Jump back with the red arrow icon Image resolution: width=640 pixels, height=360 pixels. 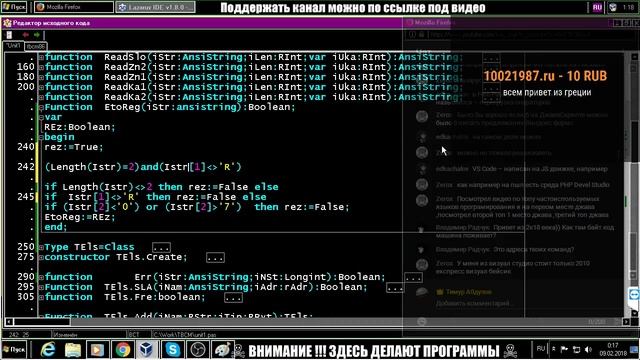[26, 35]
